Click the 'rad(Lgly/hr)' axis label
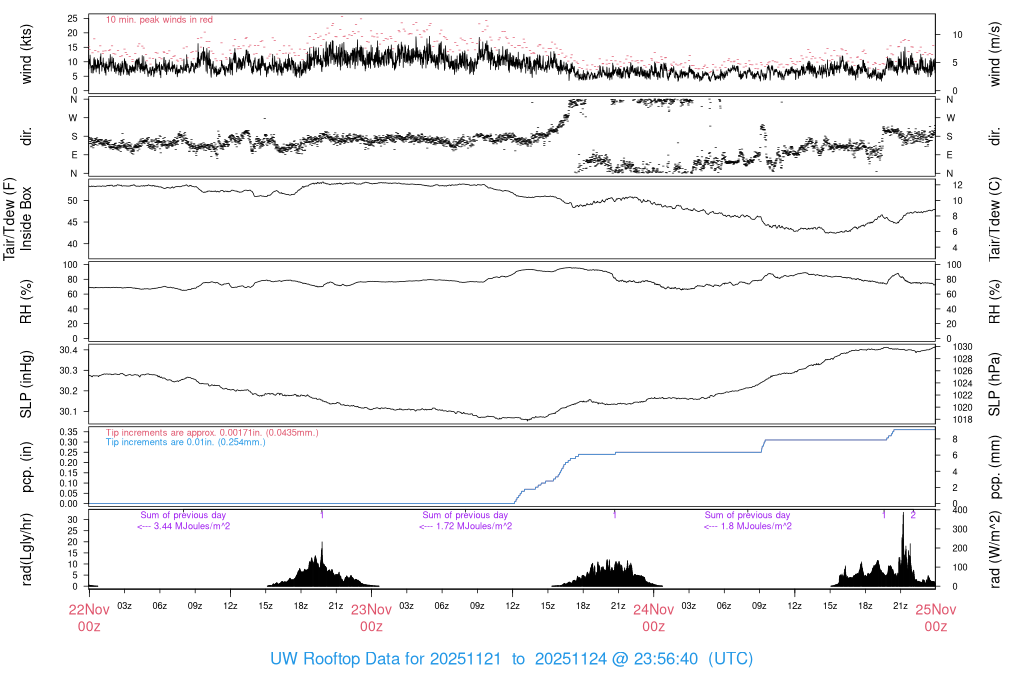The width and height of the screenshot is (1024, 700). [26, 549]
